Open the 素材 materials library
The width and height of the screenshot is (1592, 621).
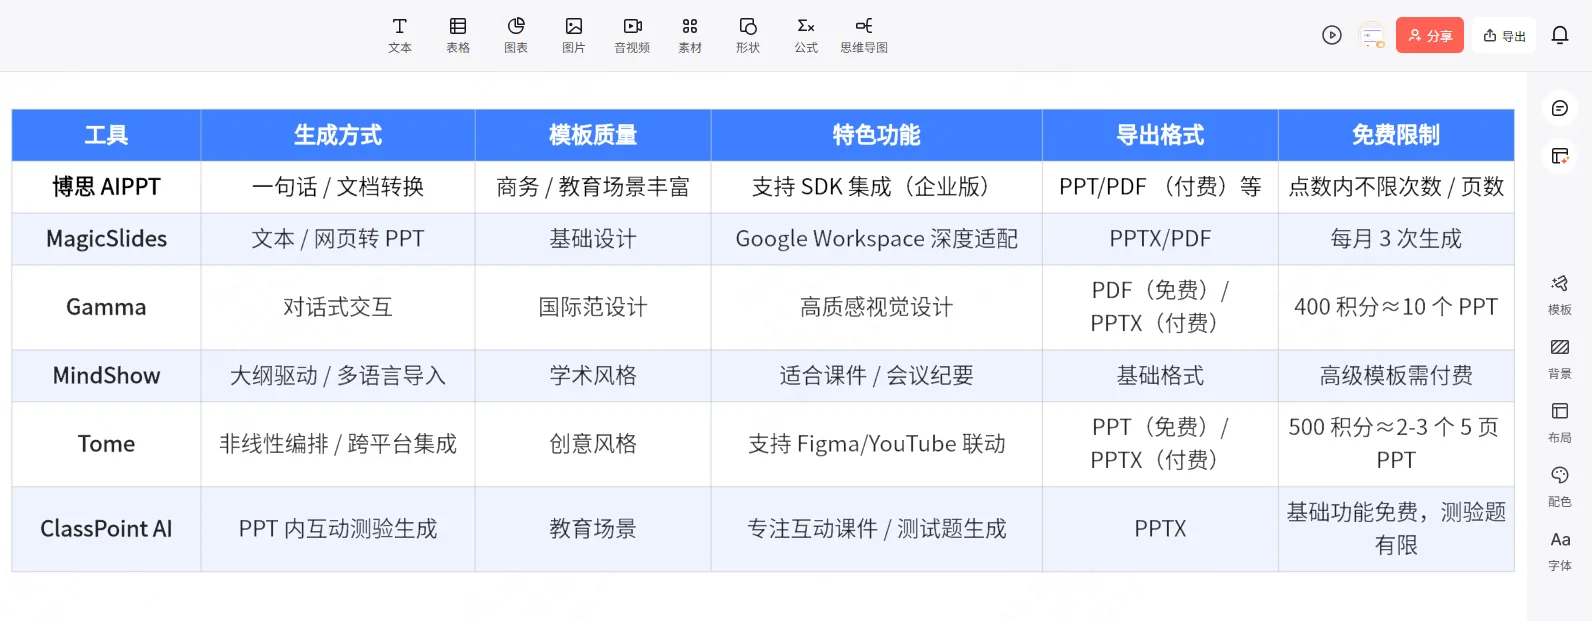690,35
